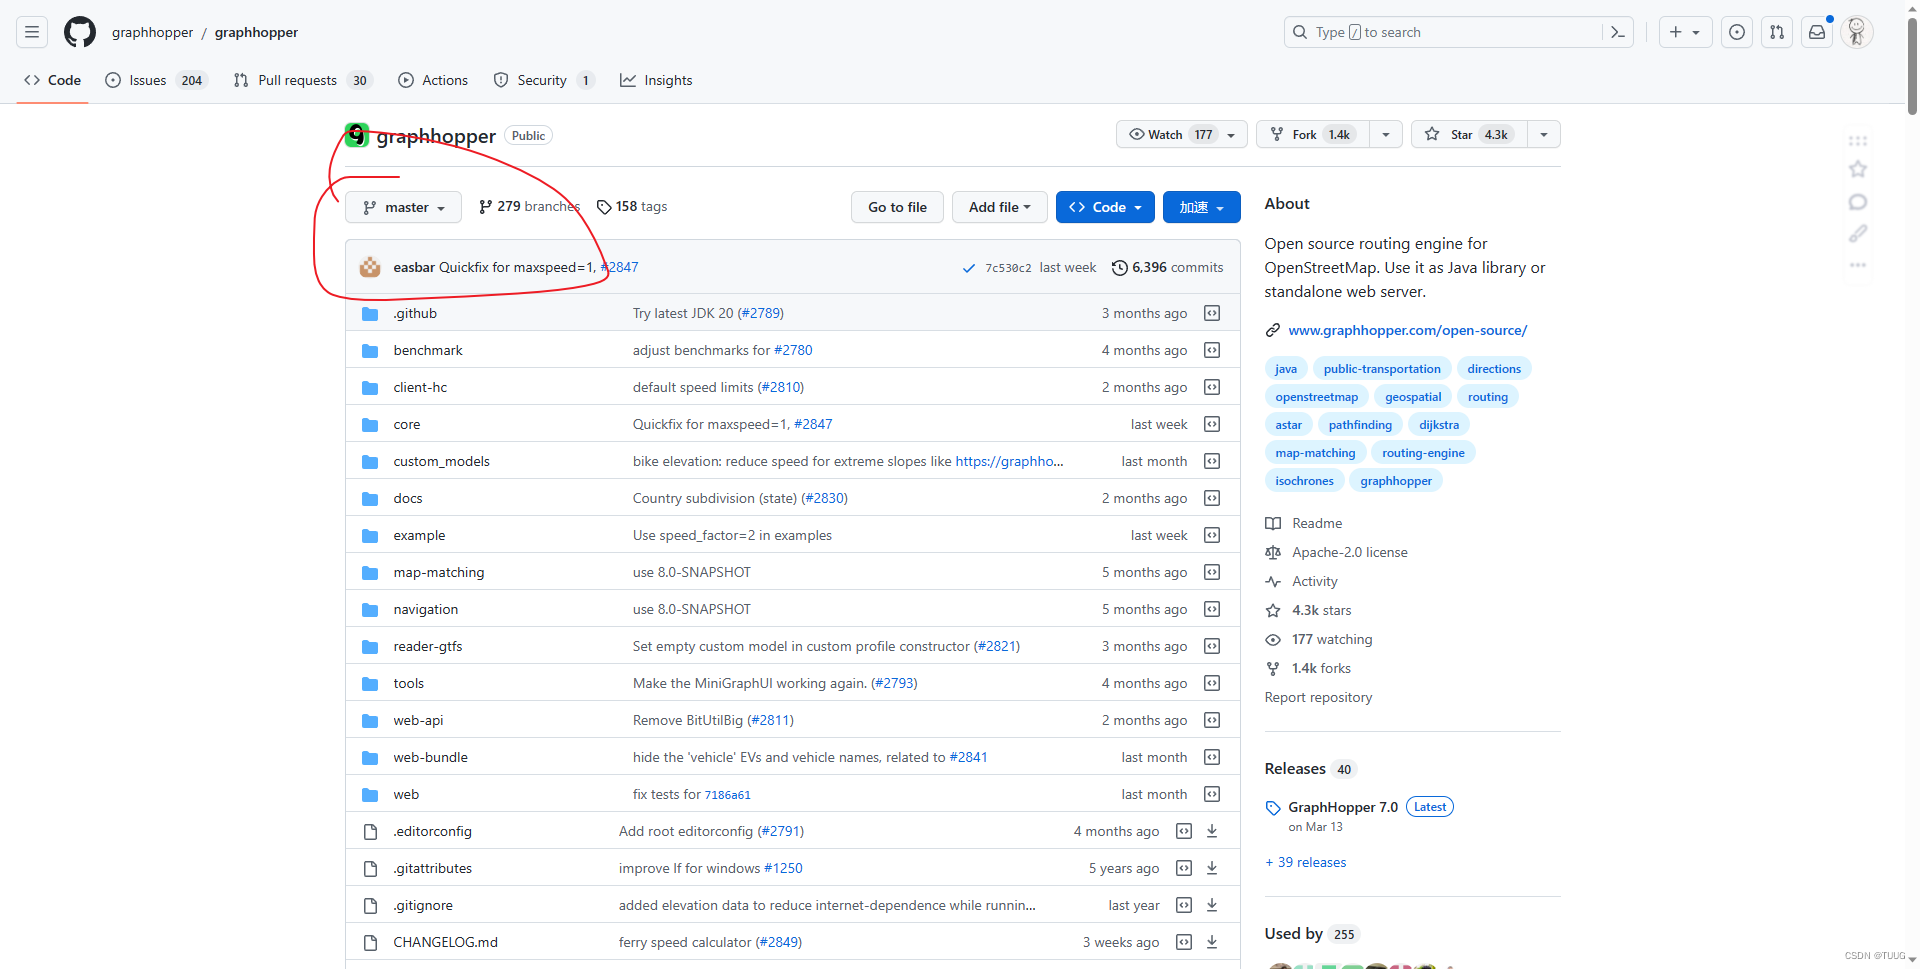Image resolution: width=1920 pixels, height=969 pixels.
Task: Open the master branch selector
Action: (x=403, y=207)
